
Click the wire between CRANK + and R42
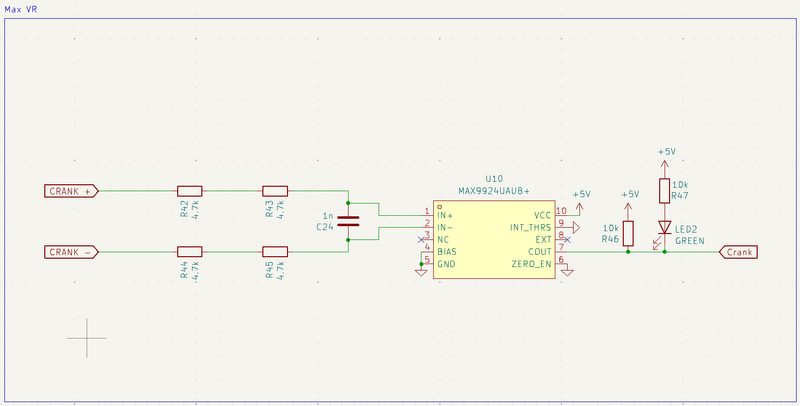[x=138, y=191]
